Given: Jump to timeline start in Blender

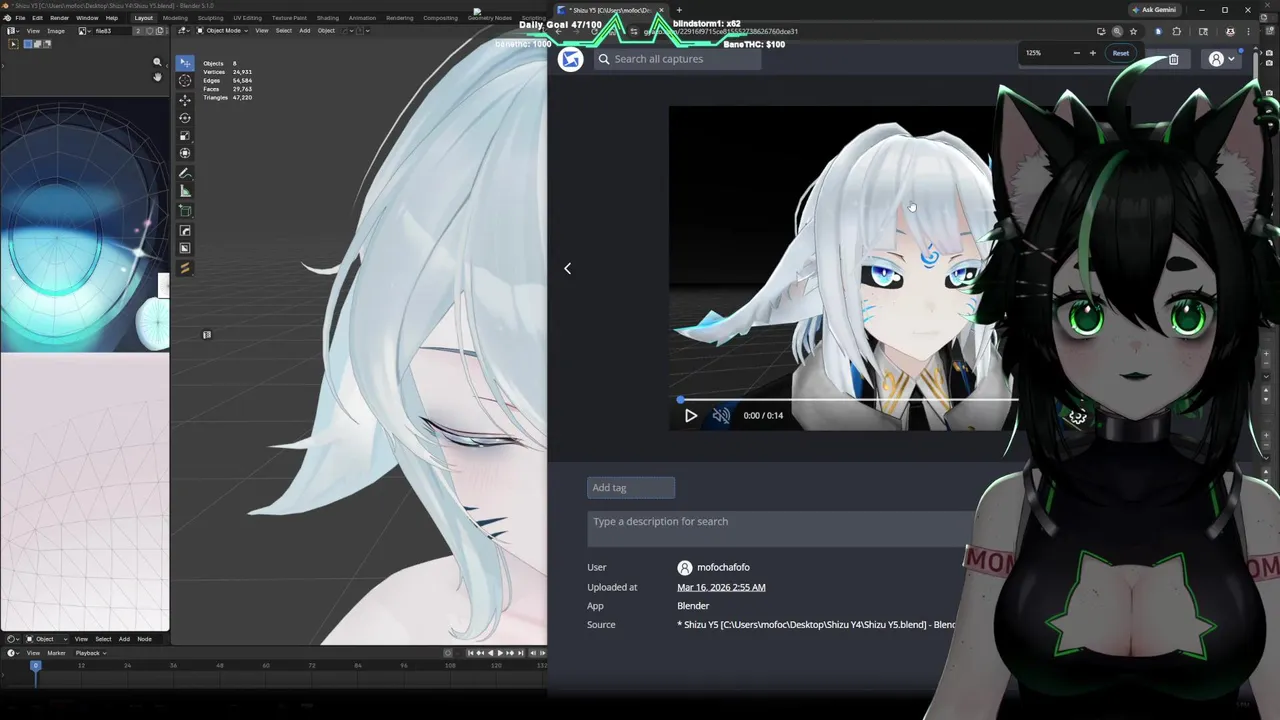Looking at the screenshot, I should point(470,653).
